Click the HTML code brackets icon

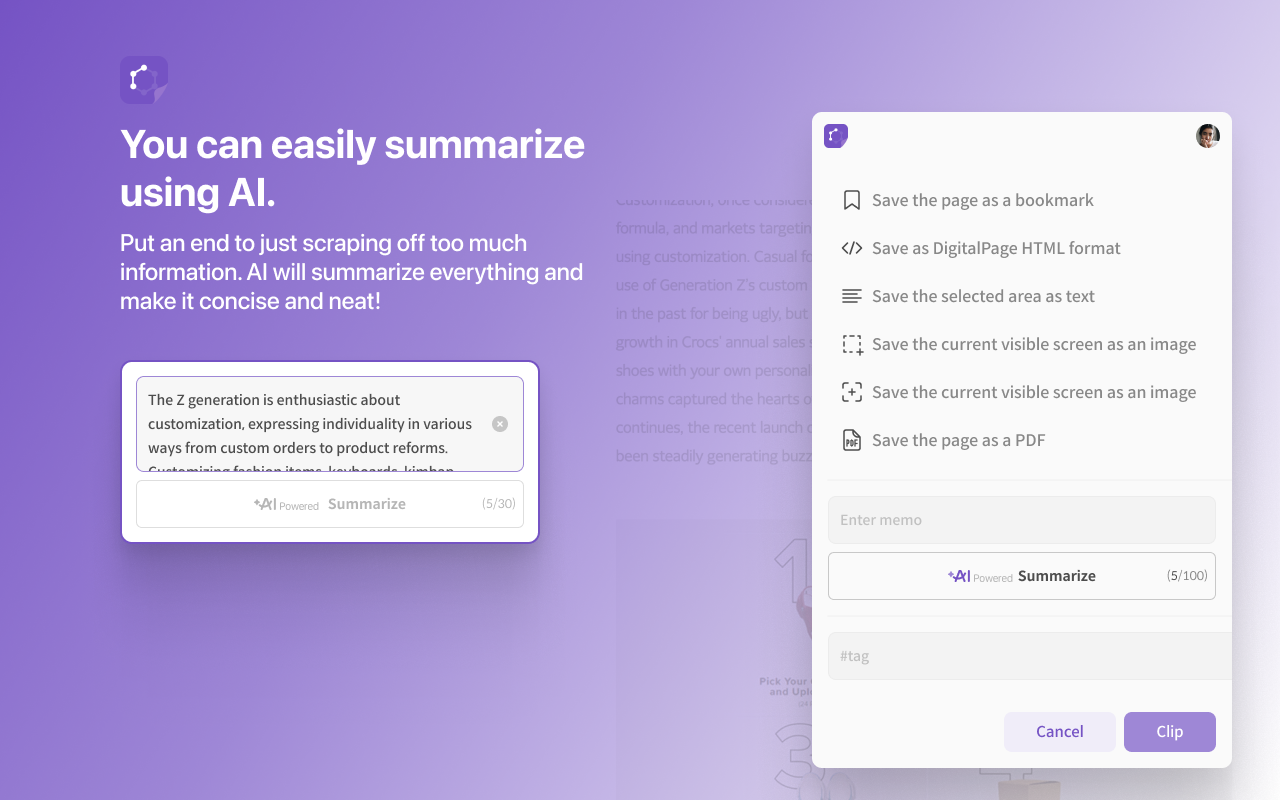coord(852,248)
